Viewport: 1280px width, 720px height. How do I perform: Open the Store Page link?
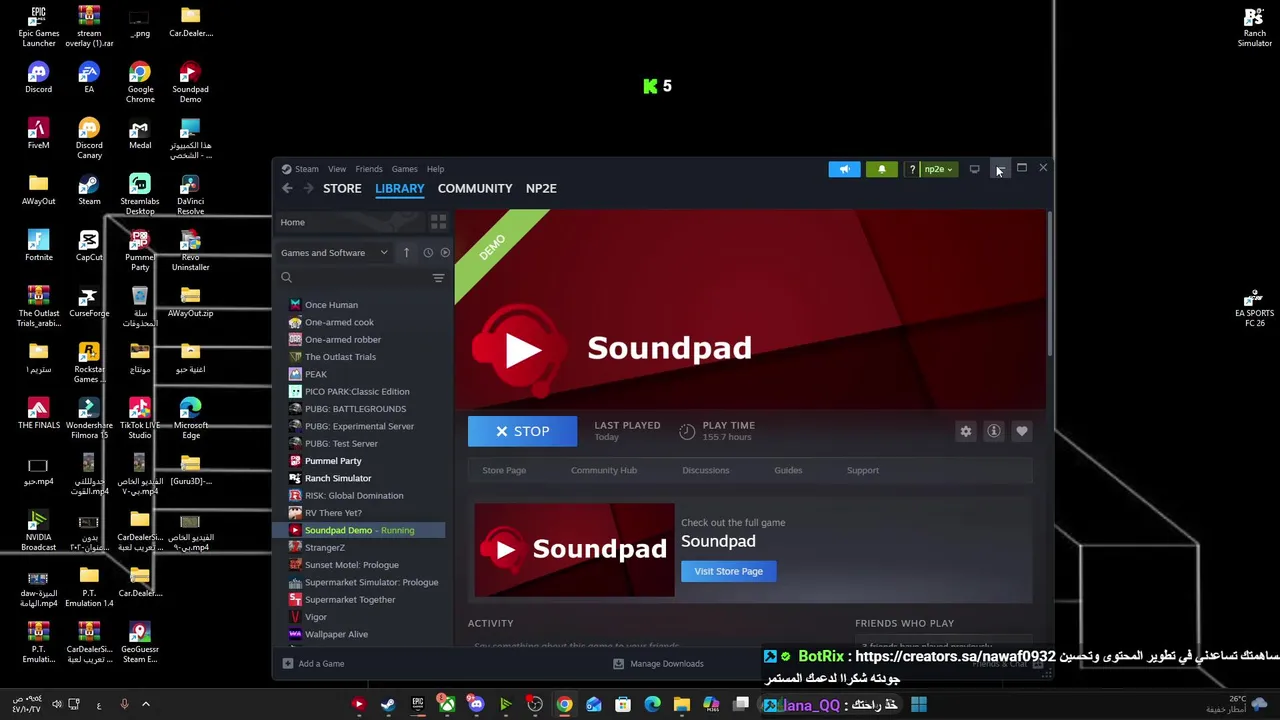pyautogui.click(x=504, y=470)
